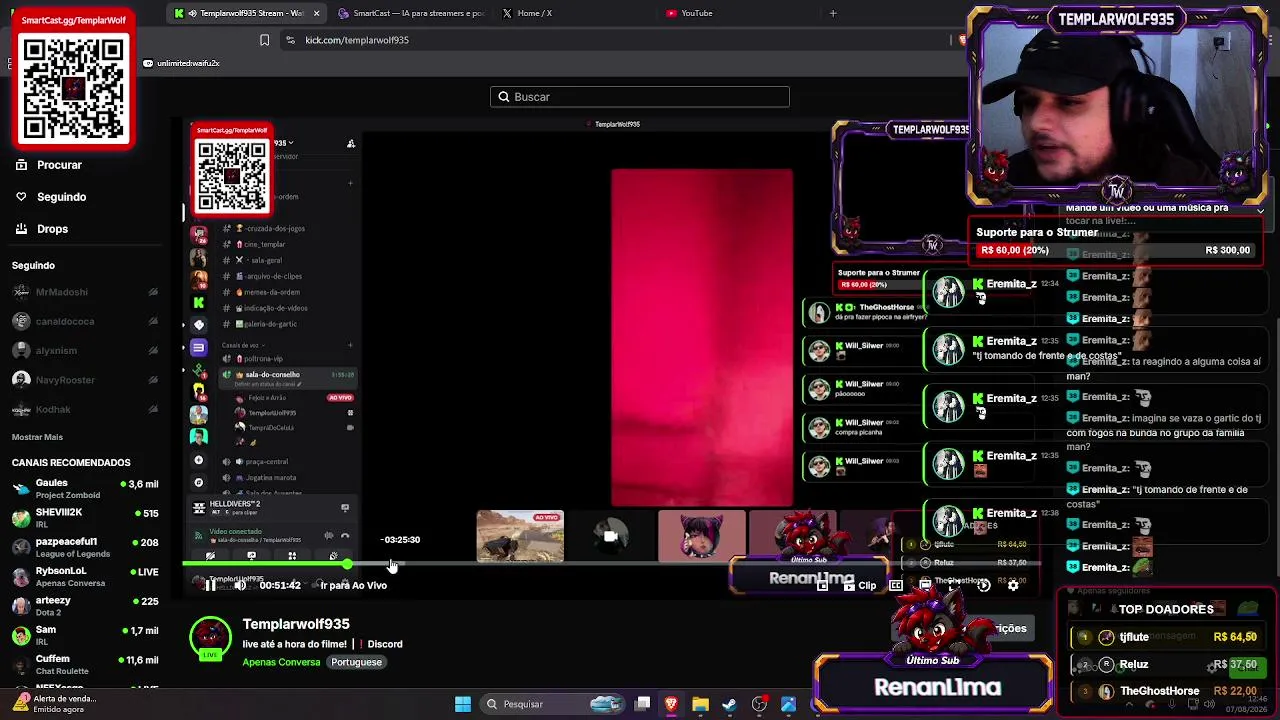Viewport: 1280px width, 720px height.
Task: Create a Clip of the stream
Action: (859, 586)
